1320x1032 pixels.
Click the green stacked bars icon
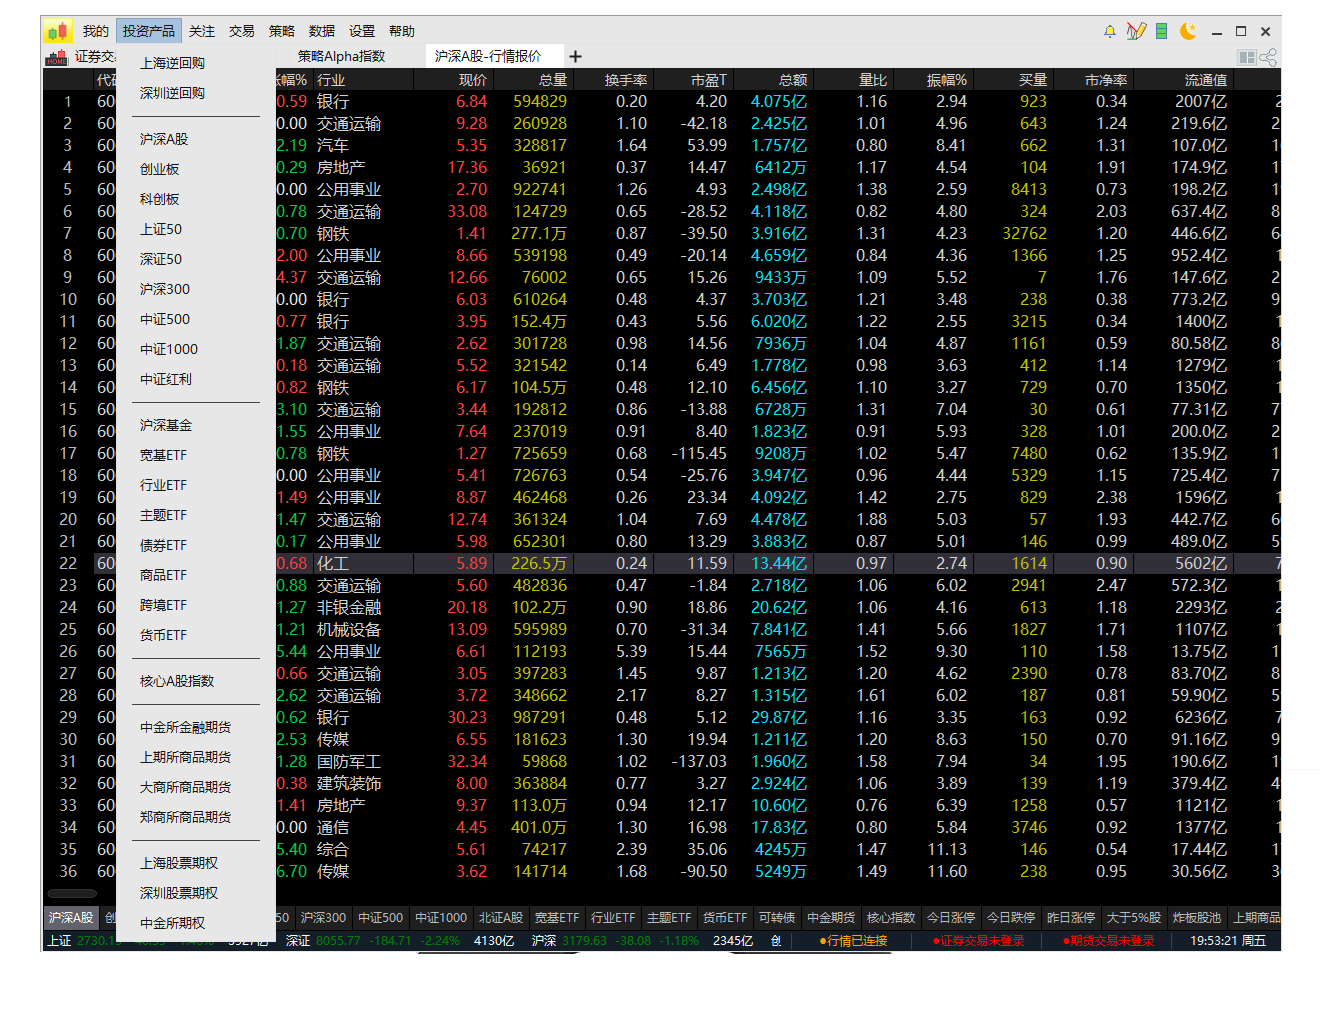tap(1161, 31)
